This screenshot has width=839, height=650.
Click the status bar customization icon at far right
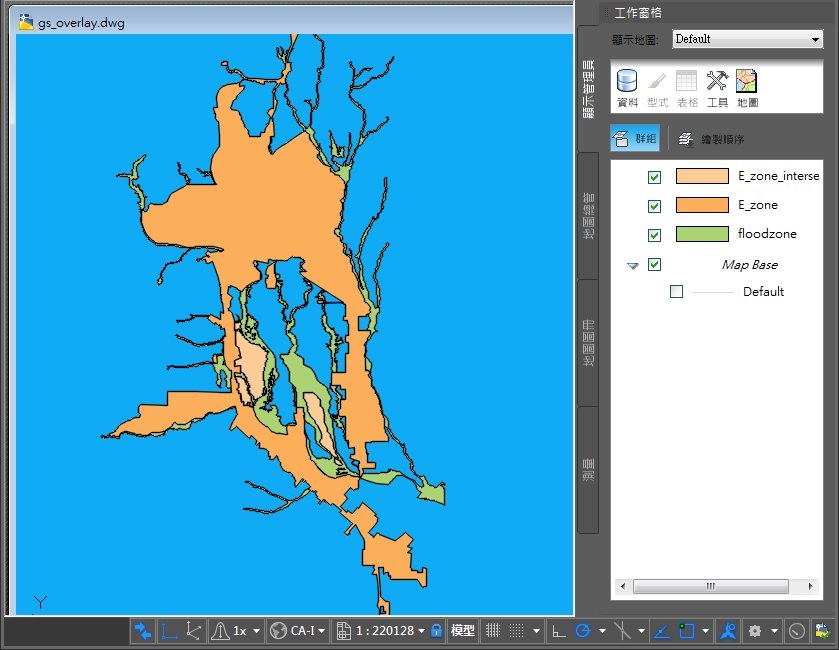(x=822, y=631)
